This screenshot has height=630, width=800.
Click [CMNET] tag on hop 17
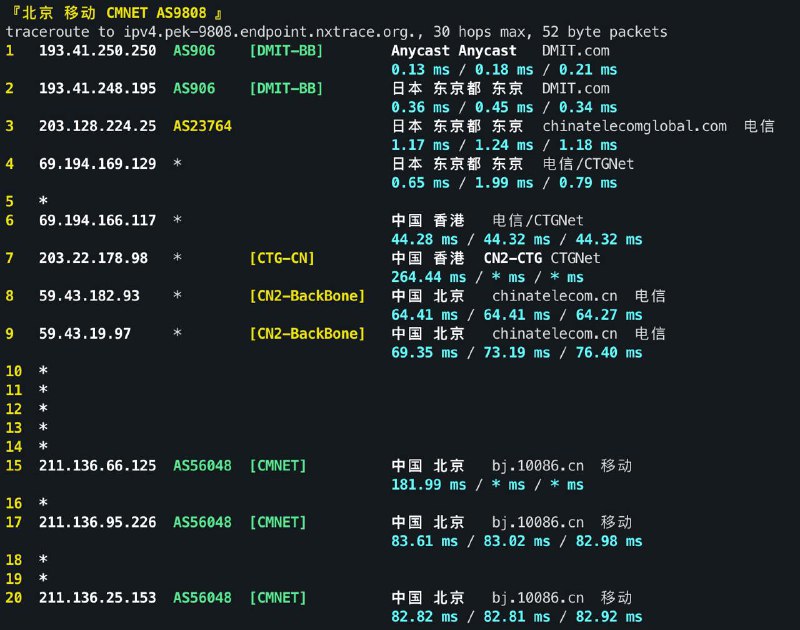[278, 523]
